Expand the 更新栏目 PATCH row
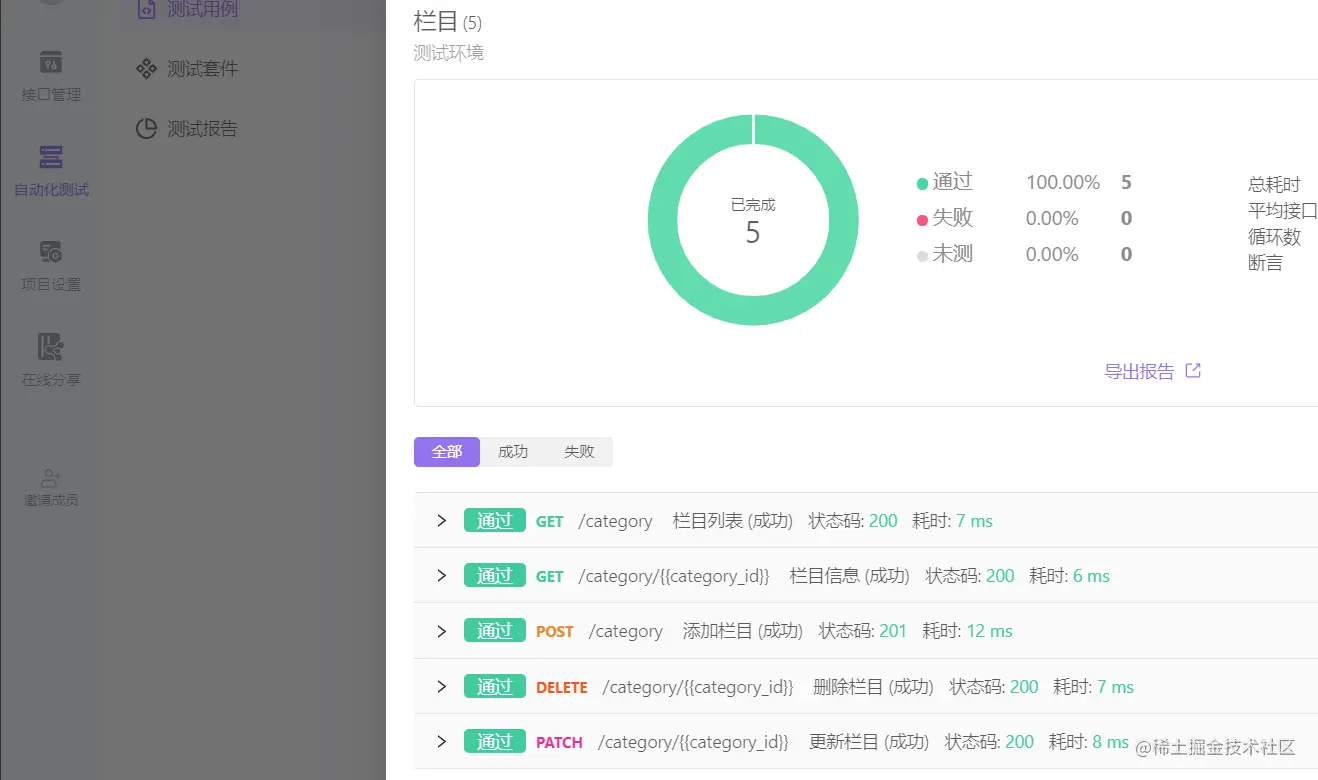This screenshot has height=780, width=1318. pyautogui.click(x=441, y=742)
